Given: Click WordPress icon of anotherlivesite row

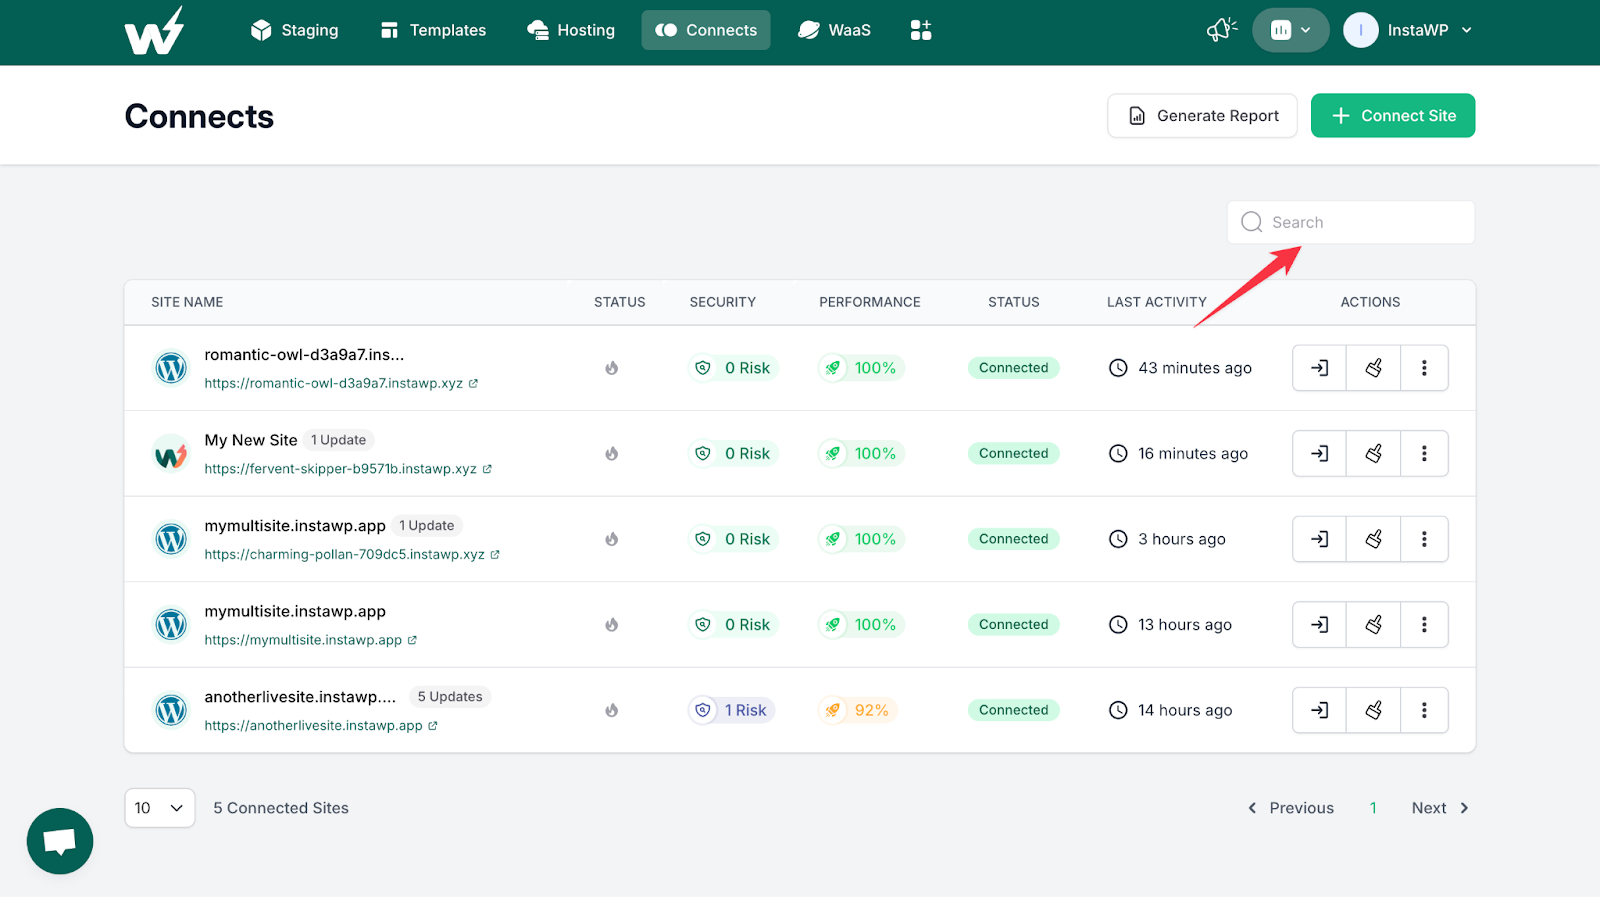Looking at the screenshot, I should [x=171, y=710].
